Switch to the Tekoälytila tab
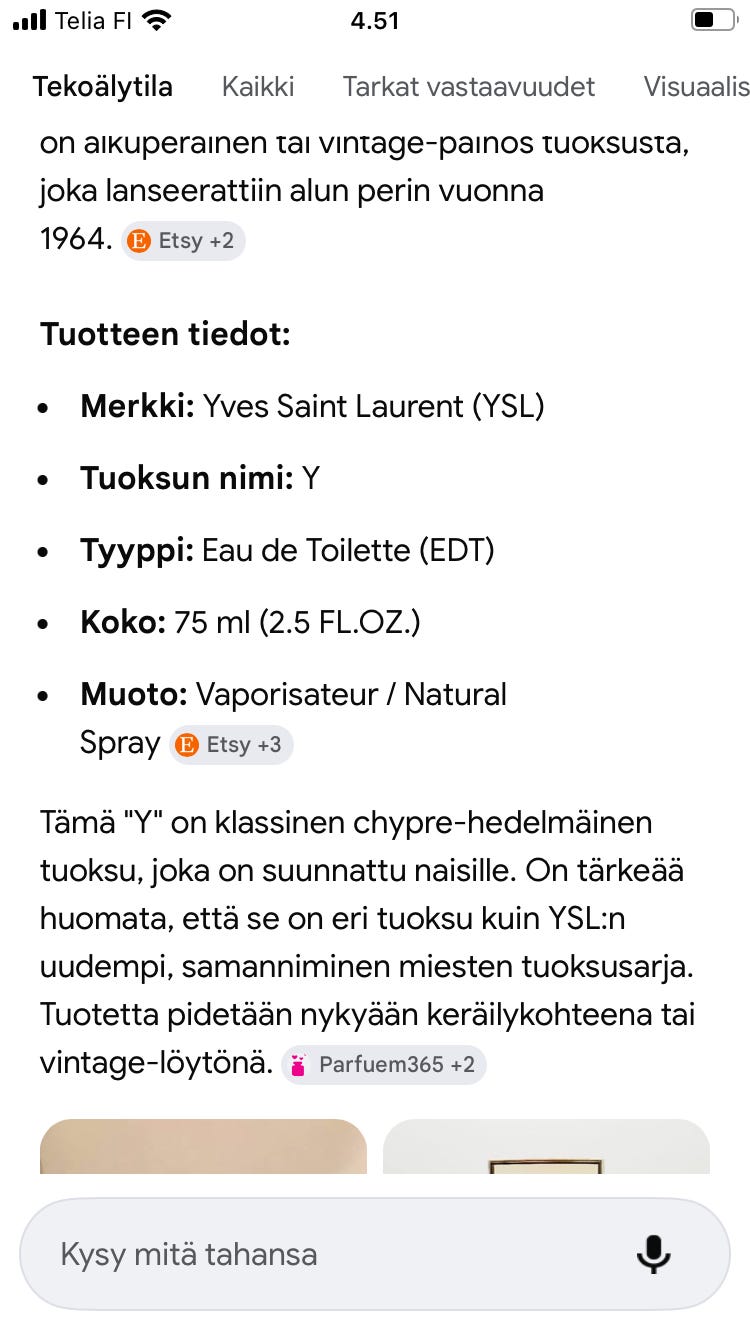Viewport: 750px width, 1334px height. 102,87
